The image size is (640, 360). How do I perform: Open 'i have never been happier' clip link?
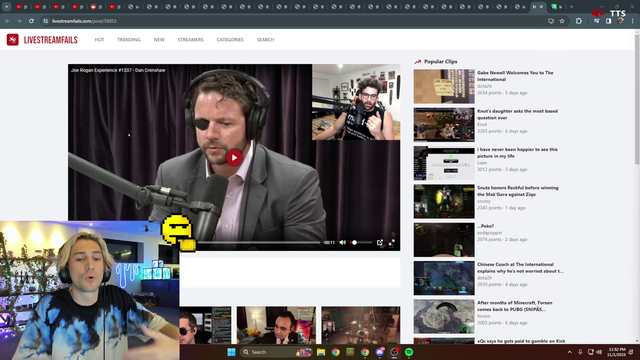(x=517, y=153)
